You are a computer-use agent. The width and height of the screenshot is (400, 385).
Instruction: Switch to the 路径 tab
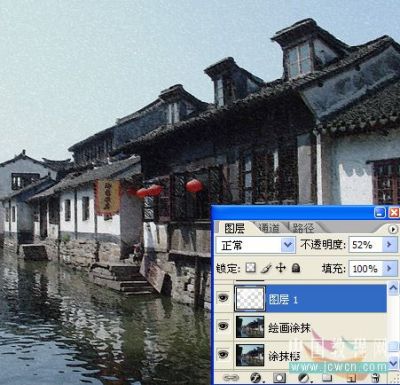tap(303, 228)
